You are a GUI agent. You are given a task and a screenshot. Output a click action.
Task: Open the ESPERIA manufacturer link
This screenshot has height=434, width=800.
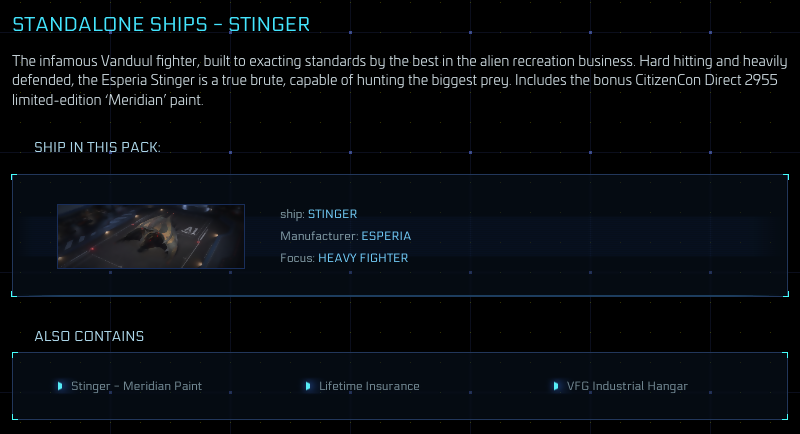386,236
